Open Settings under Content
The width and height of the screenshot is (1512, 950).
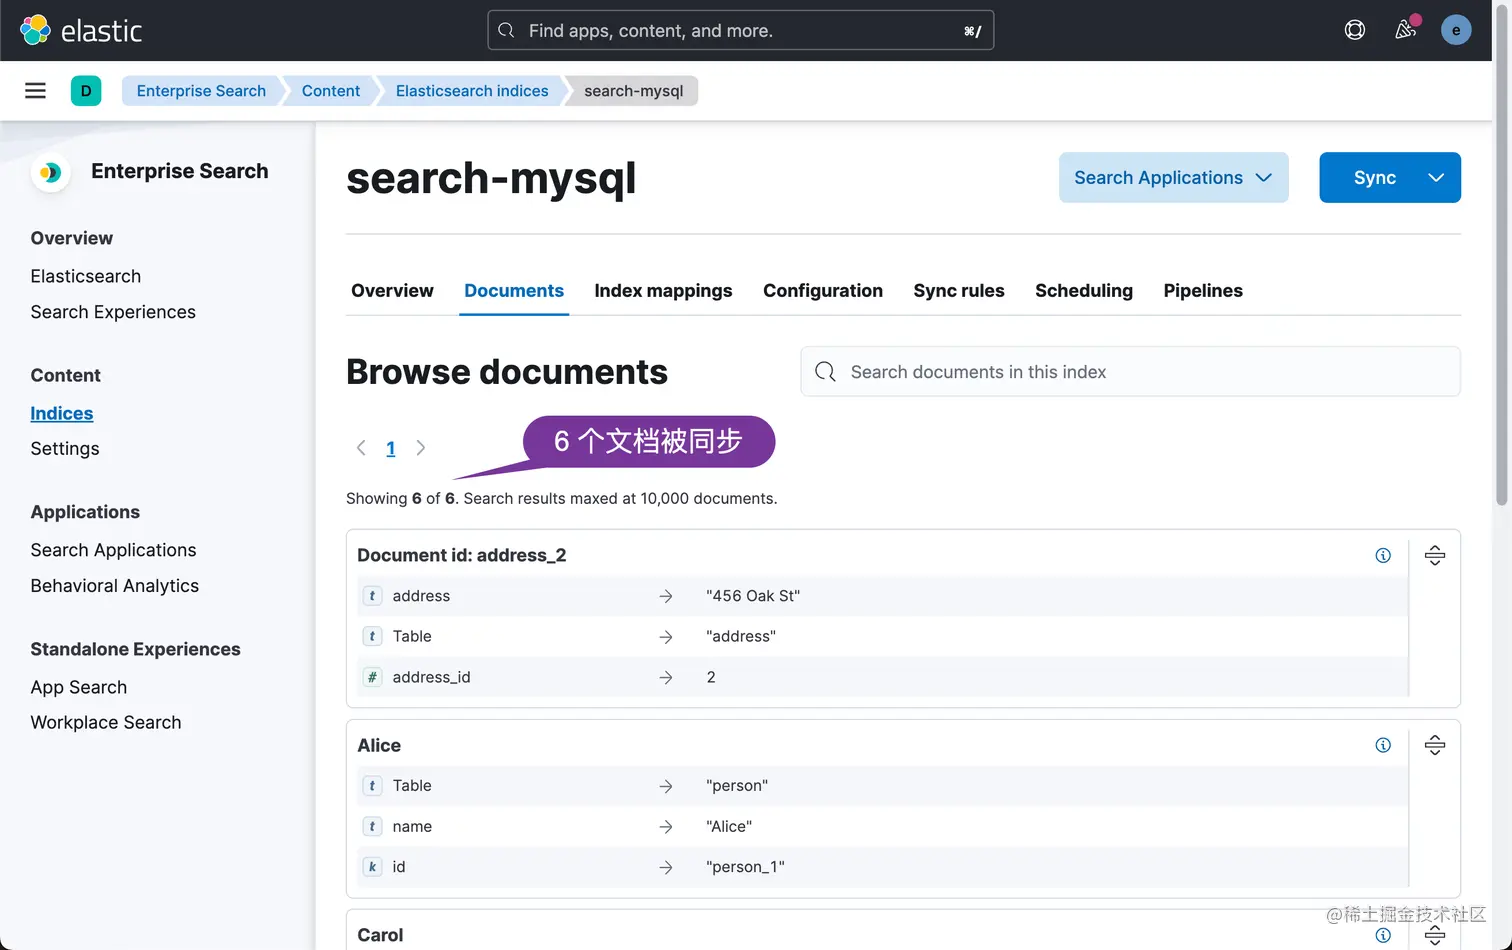tap(65, 449)
